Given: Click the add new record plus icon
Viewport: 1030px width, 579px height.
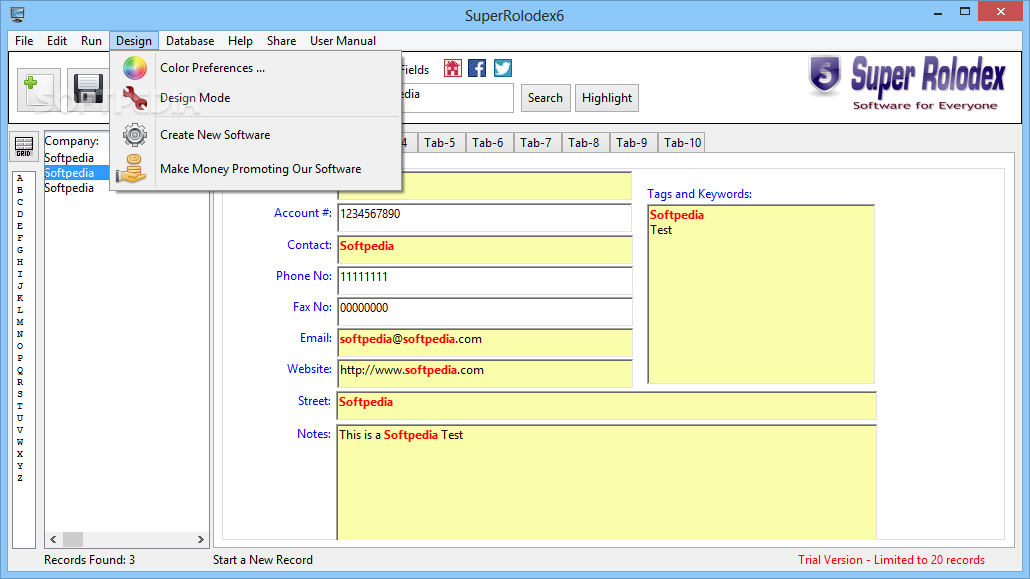Looking at the screenshot, I should coord(39,89).
